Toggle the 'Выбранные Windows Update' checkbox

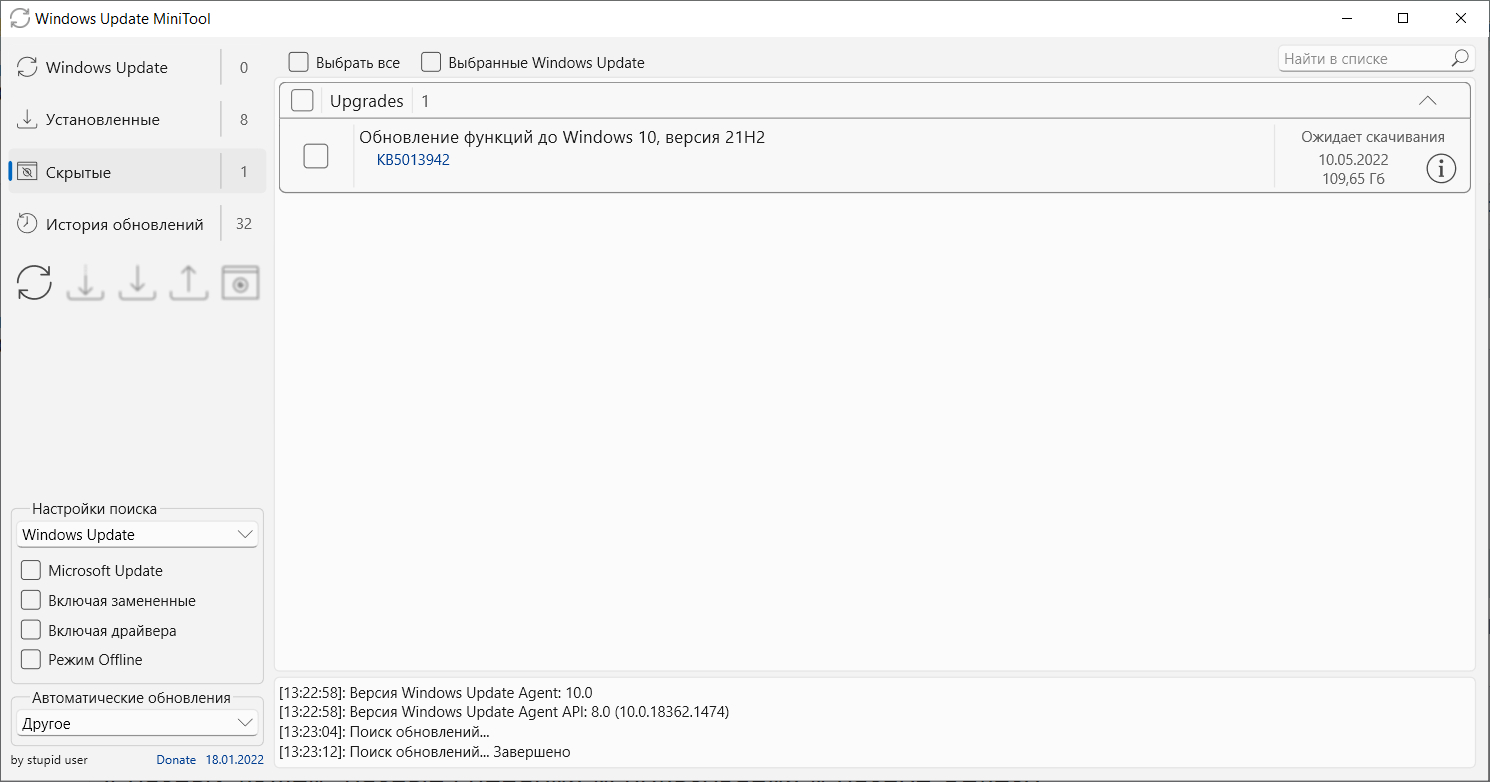[431, 62]
